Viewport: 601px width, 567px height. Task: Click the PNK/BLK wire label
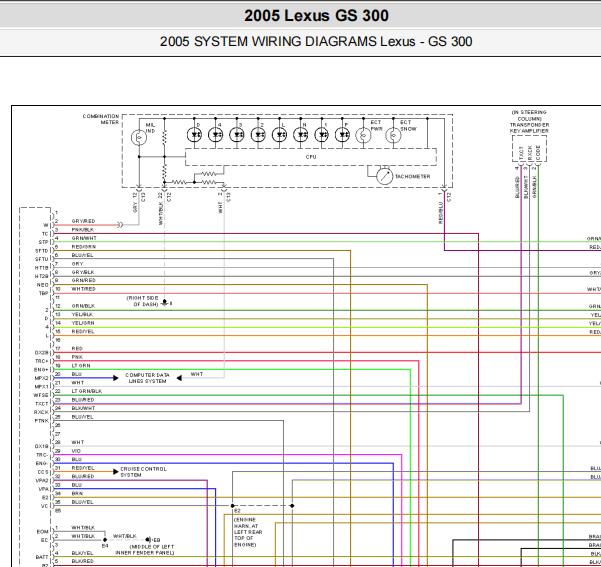click(x=82, y=230)
